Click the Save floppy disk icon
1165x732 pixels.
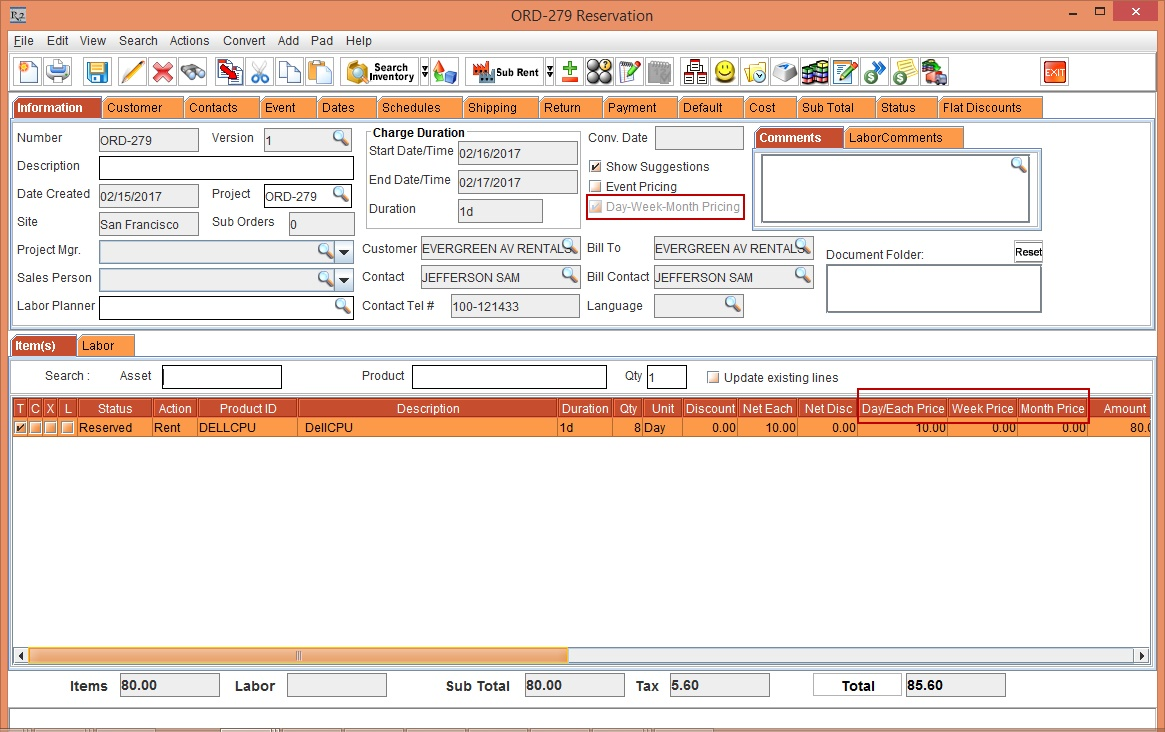(x=97, y=72)
